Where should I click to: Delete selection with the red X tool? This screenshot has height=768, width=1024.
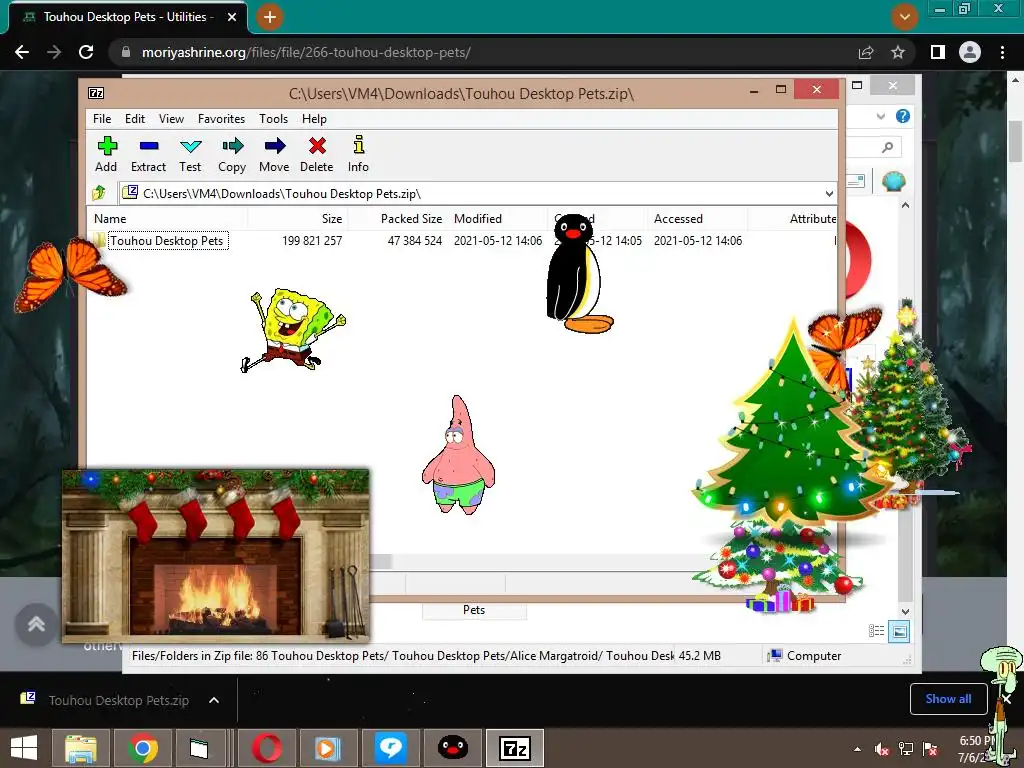coord(317,154)
